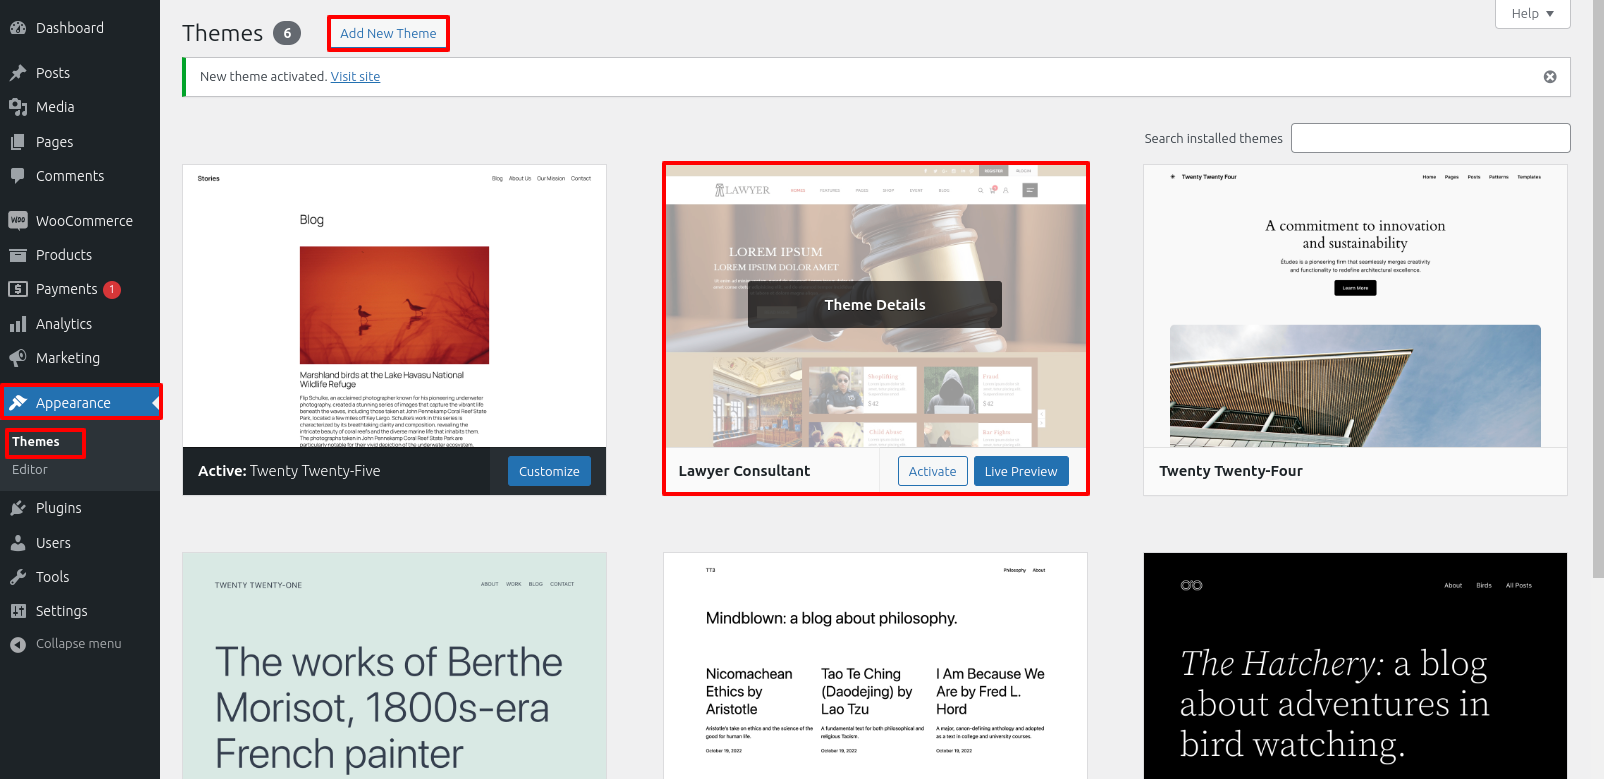The height and width of the screenshot is (779, 1604).
Task: Click the themes count badge 6
Action: [287, 33]
